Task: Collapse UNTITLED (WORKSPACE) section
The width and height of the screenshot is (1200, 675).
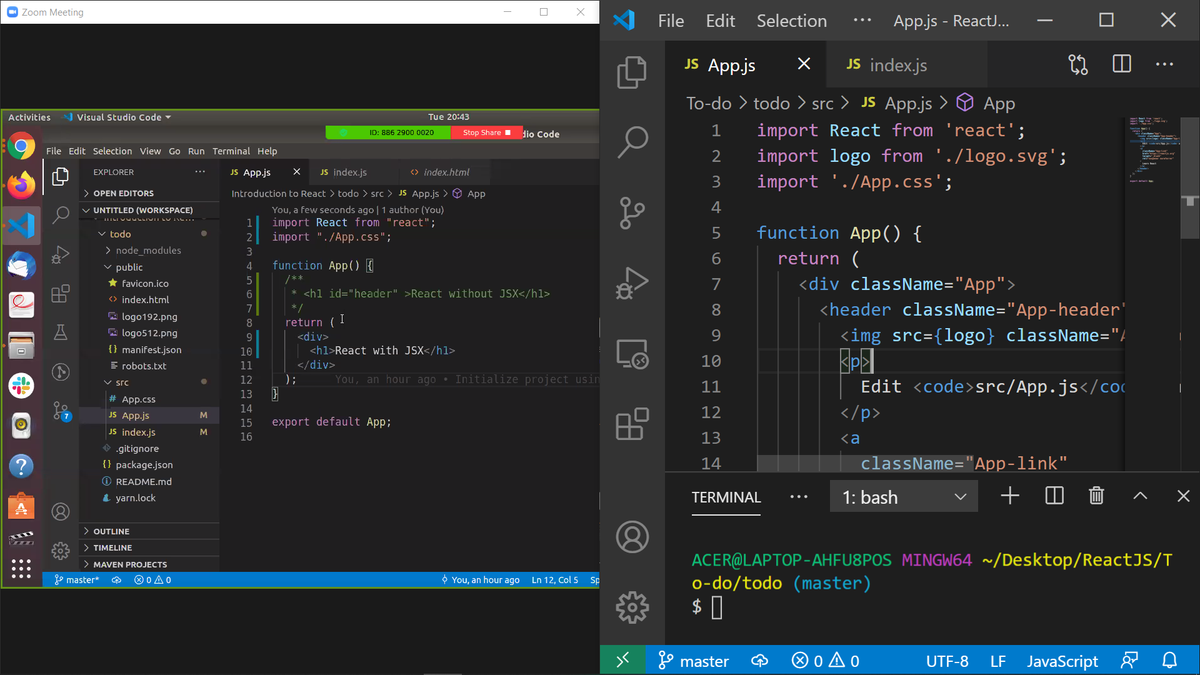Action: coord(148,210)
